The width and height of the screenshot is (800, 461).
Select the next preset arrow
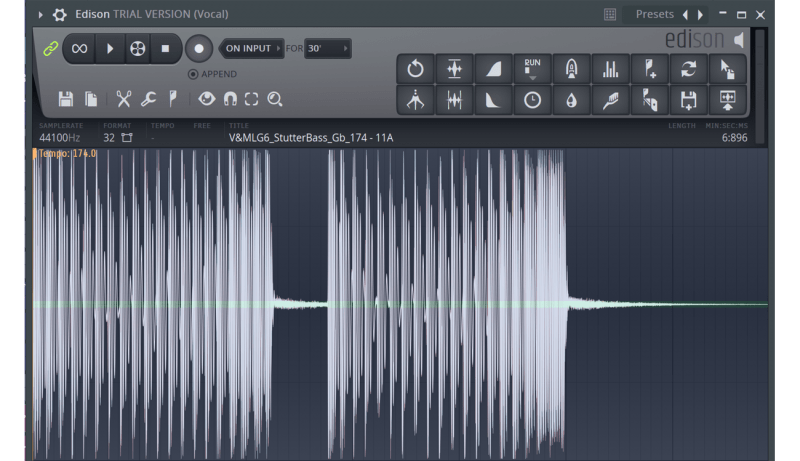click(701, 15)
